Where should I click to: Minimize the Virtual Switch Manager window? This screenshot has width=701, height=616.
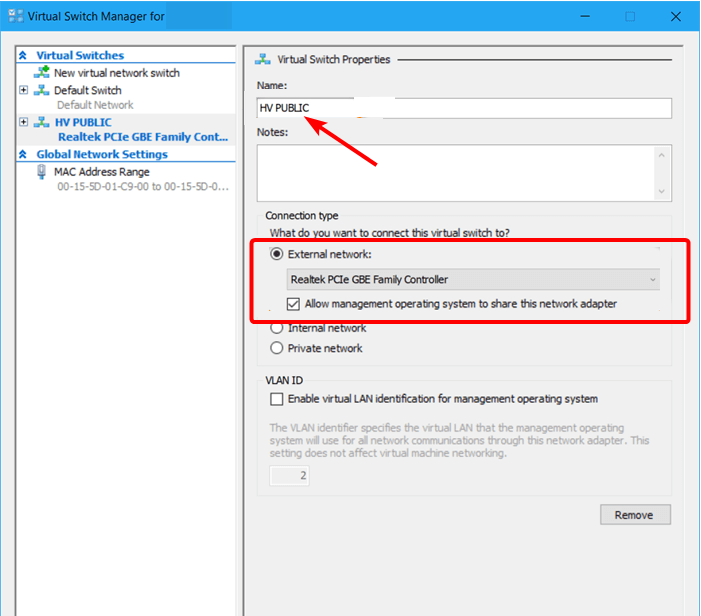[x=585, y=17]
